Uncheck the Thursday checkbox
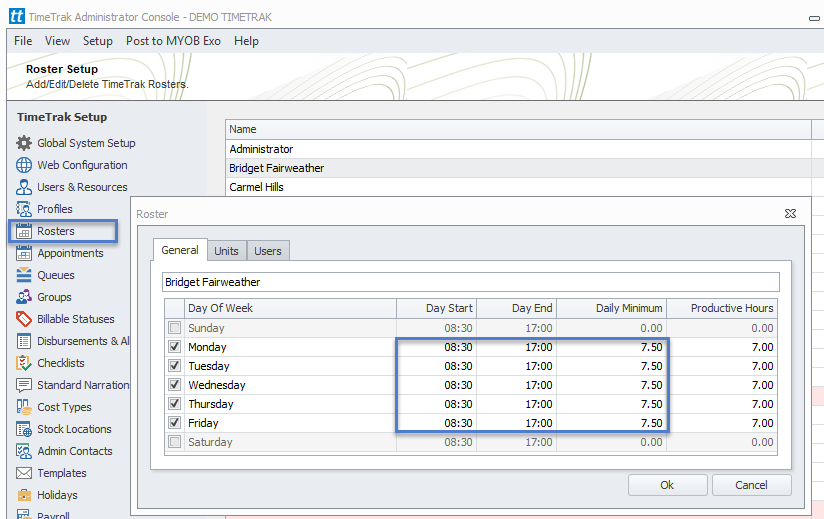Image resolution: width=824 pixels, height=519 pixels. pos(174,403)
